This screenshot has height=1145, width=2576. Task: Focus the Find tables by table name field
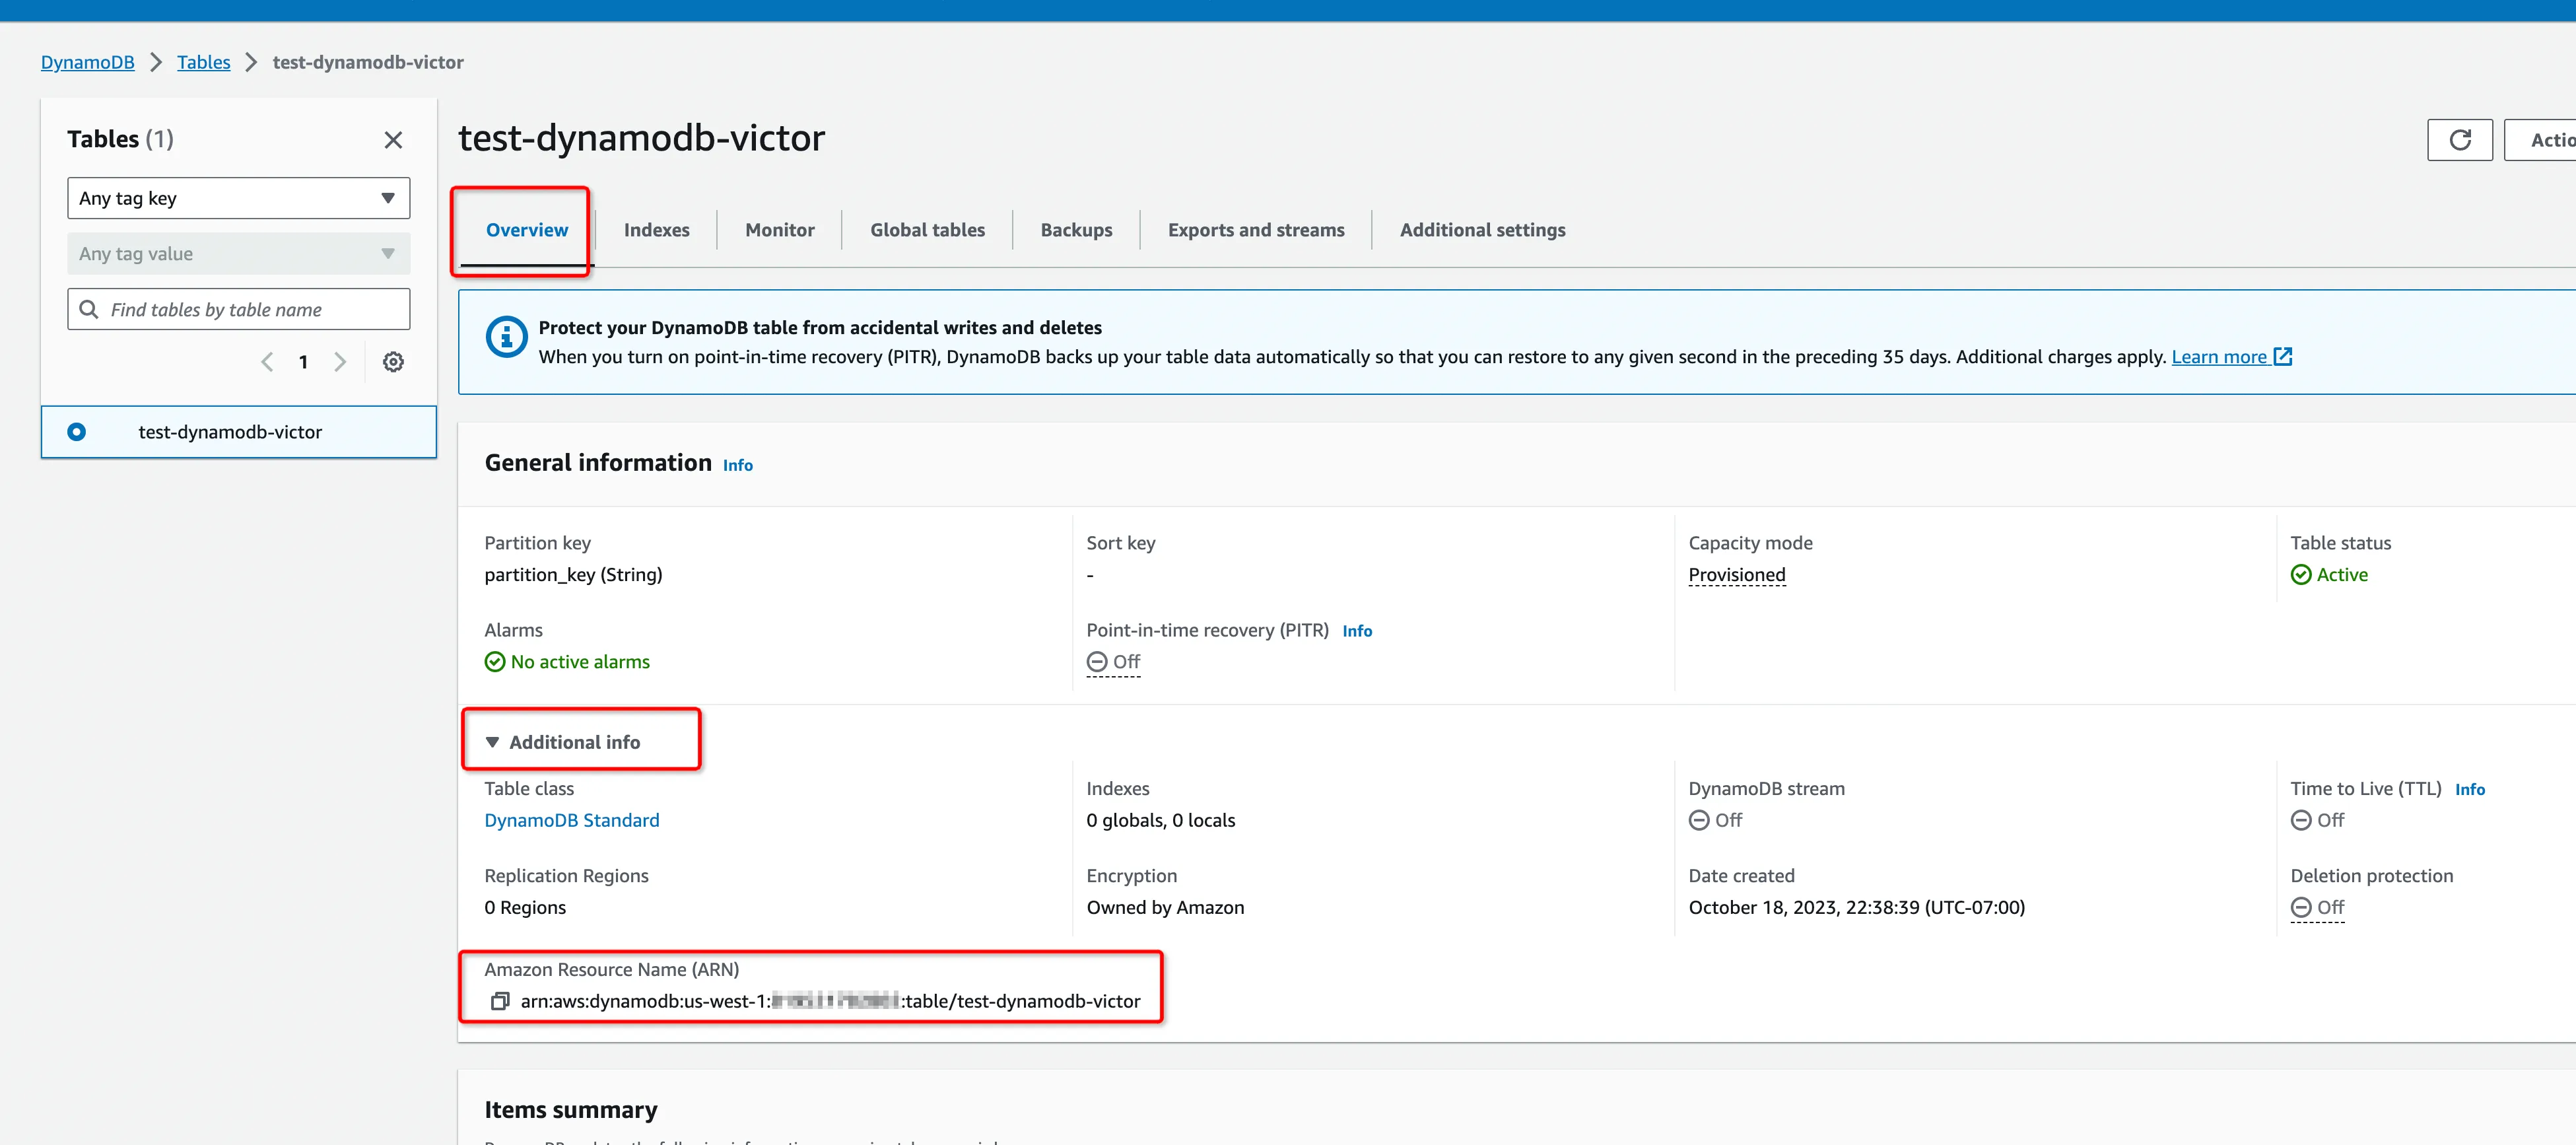(238, 310)
